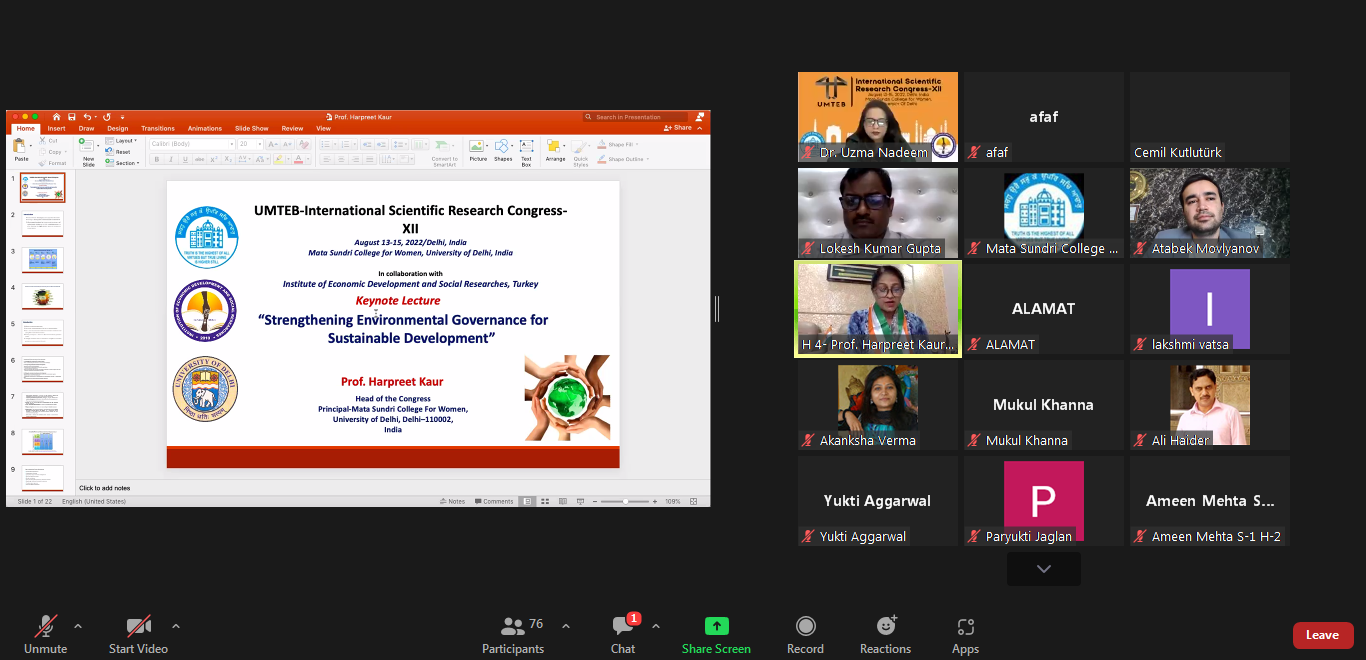Click the Record icon in Zoom
This screenshot has height=660, width=1366.
click(x=805, y=626)
